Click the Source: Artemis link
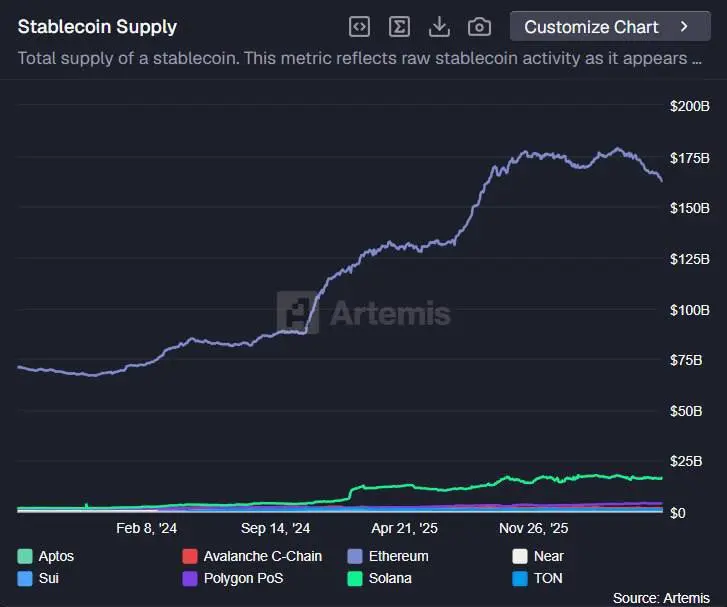Screen dimensions: 727x607 pyautogui.click(x=661, y=598)
